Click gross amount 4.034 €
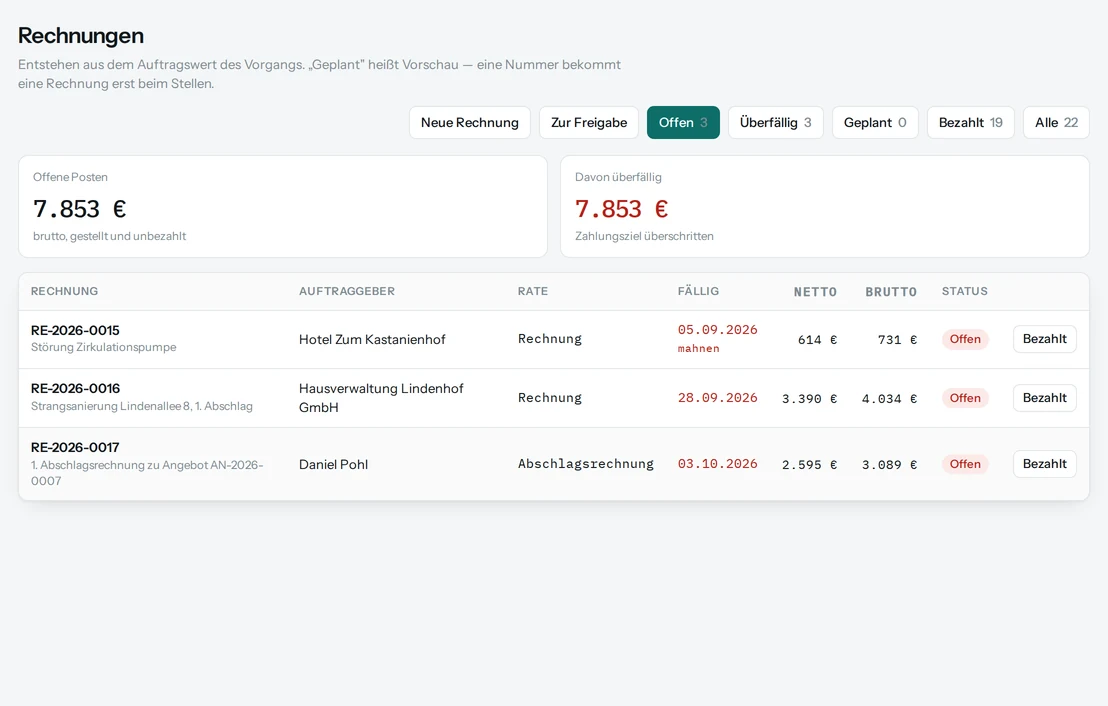1108x706 pixels. click(x=889, y=399)
